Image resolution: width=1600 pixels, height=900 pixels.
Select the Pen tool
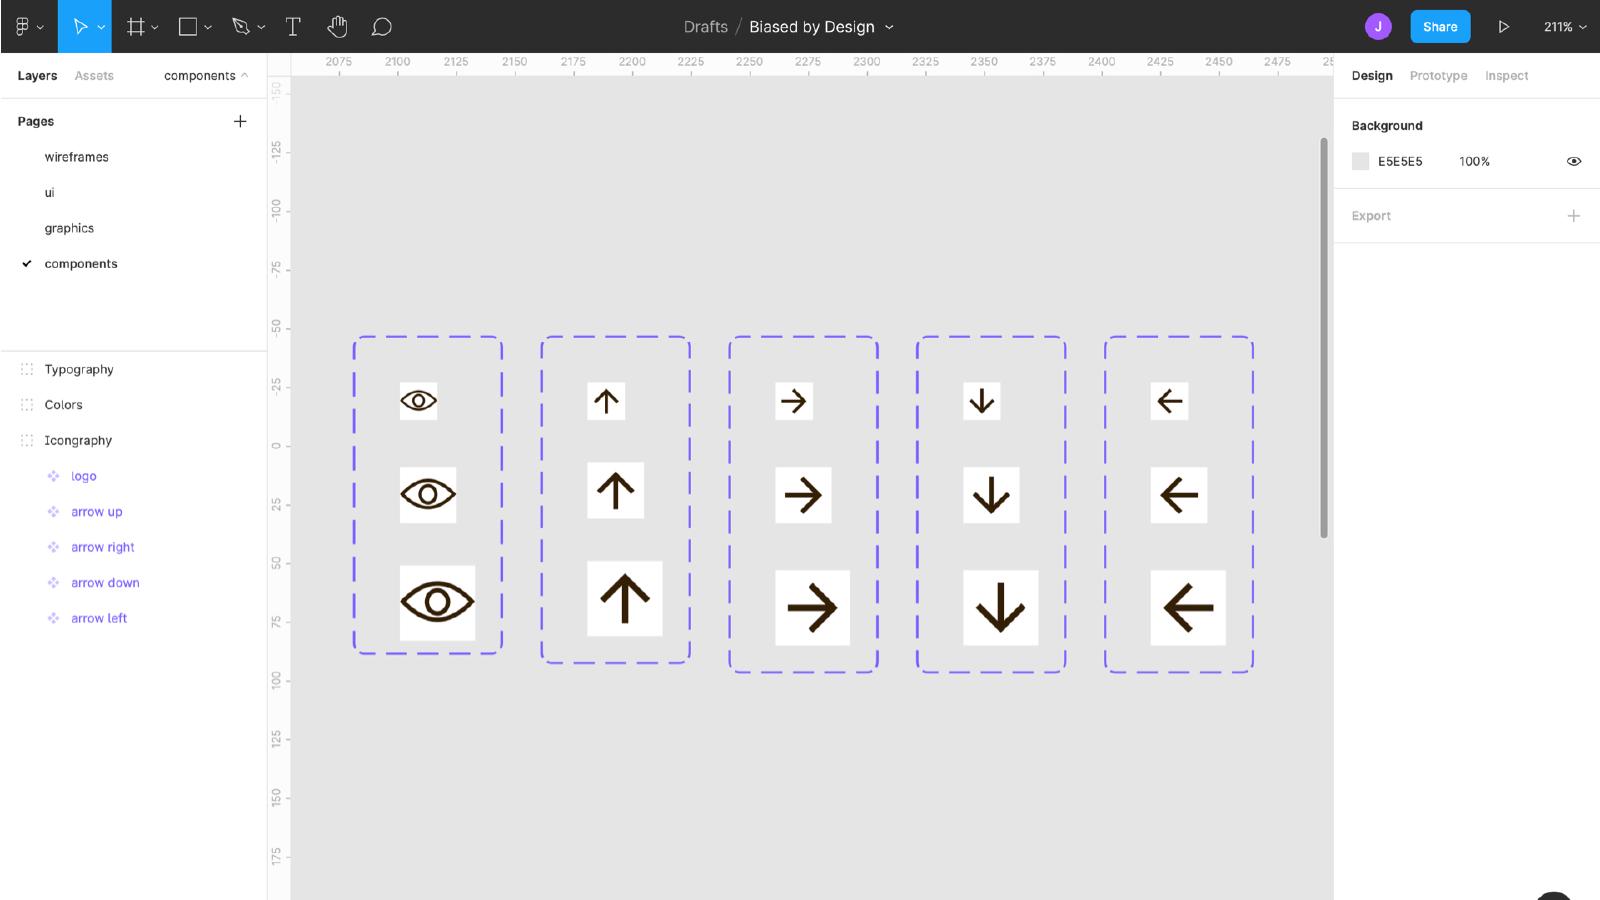[x=240, y=26]
